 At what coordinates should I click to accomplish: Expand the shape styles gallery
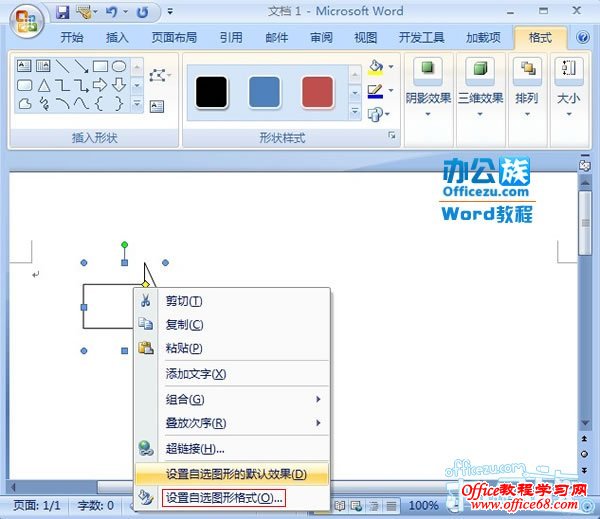point(355,111)
